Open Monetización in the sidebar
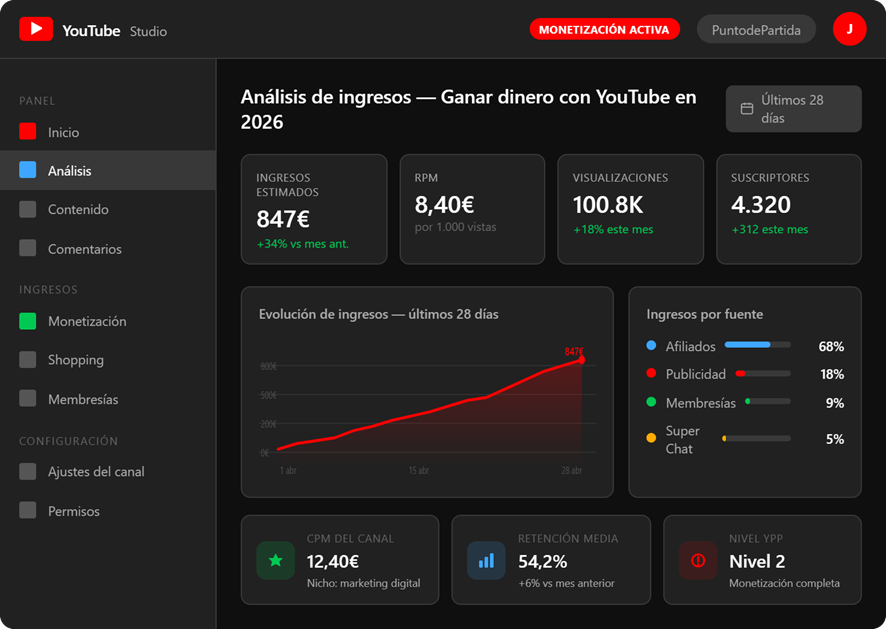This screenshot has height=629, width=886. pos(108,321)
